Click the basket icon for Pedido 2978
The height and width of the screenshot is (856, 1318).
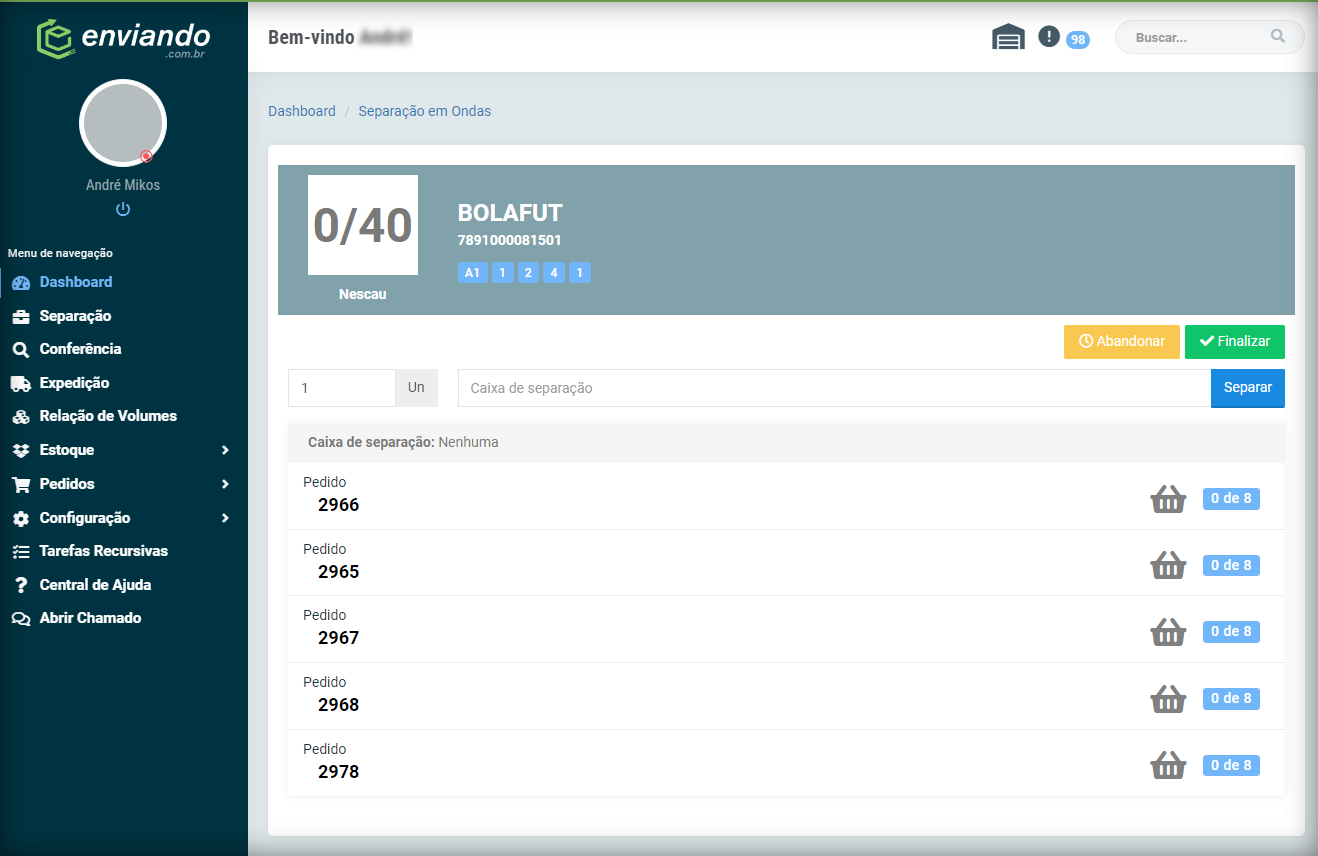[x=1168, y=766]
